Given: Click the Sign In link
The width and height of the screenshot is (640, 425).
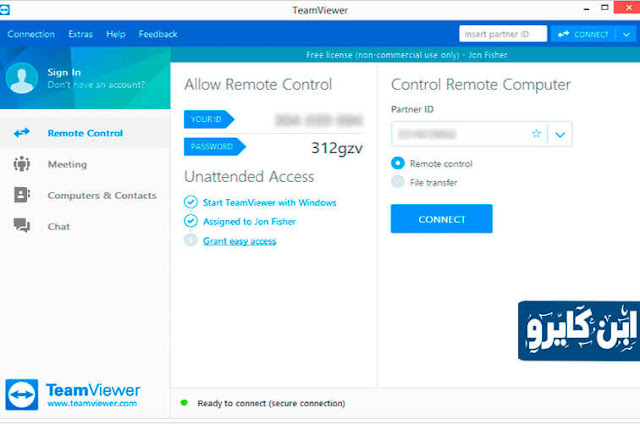Looking at the screenshot, I should [64, 72].
